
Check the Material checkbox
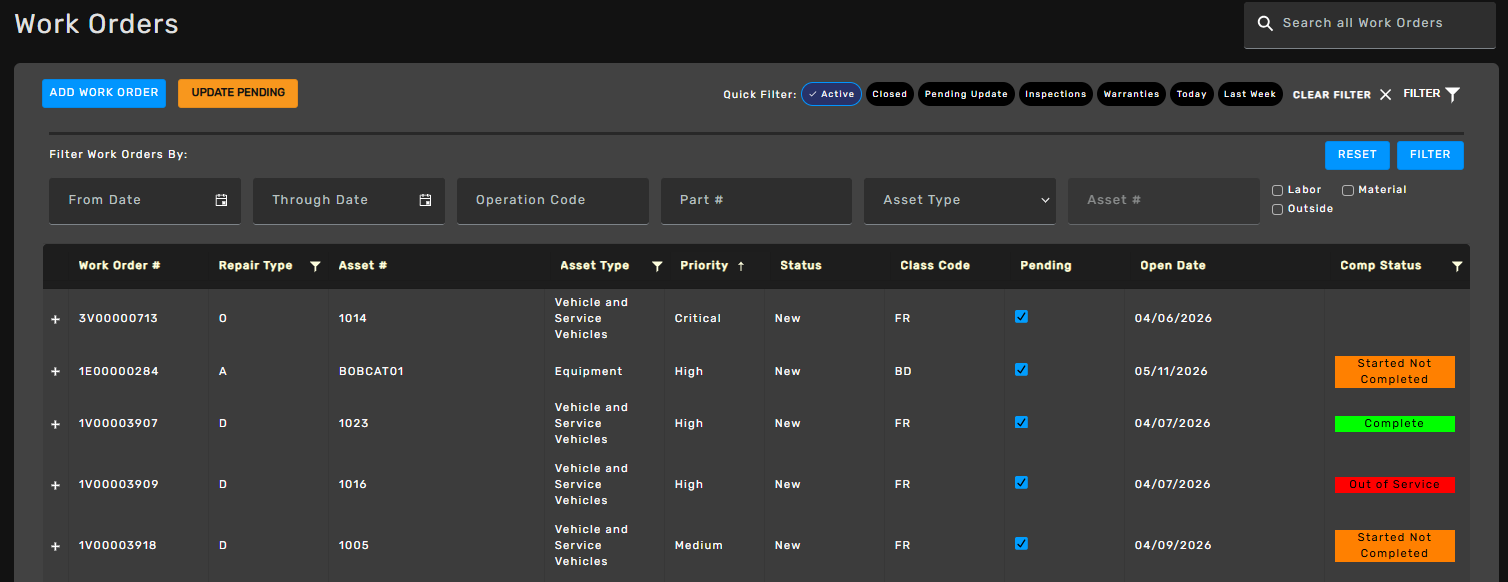pos(1348,190)
